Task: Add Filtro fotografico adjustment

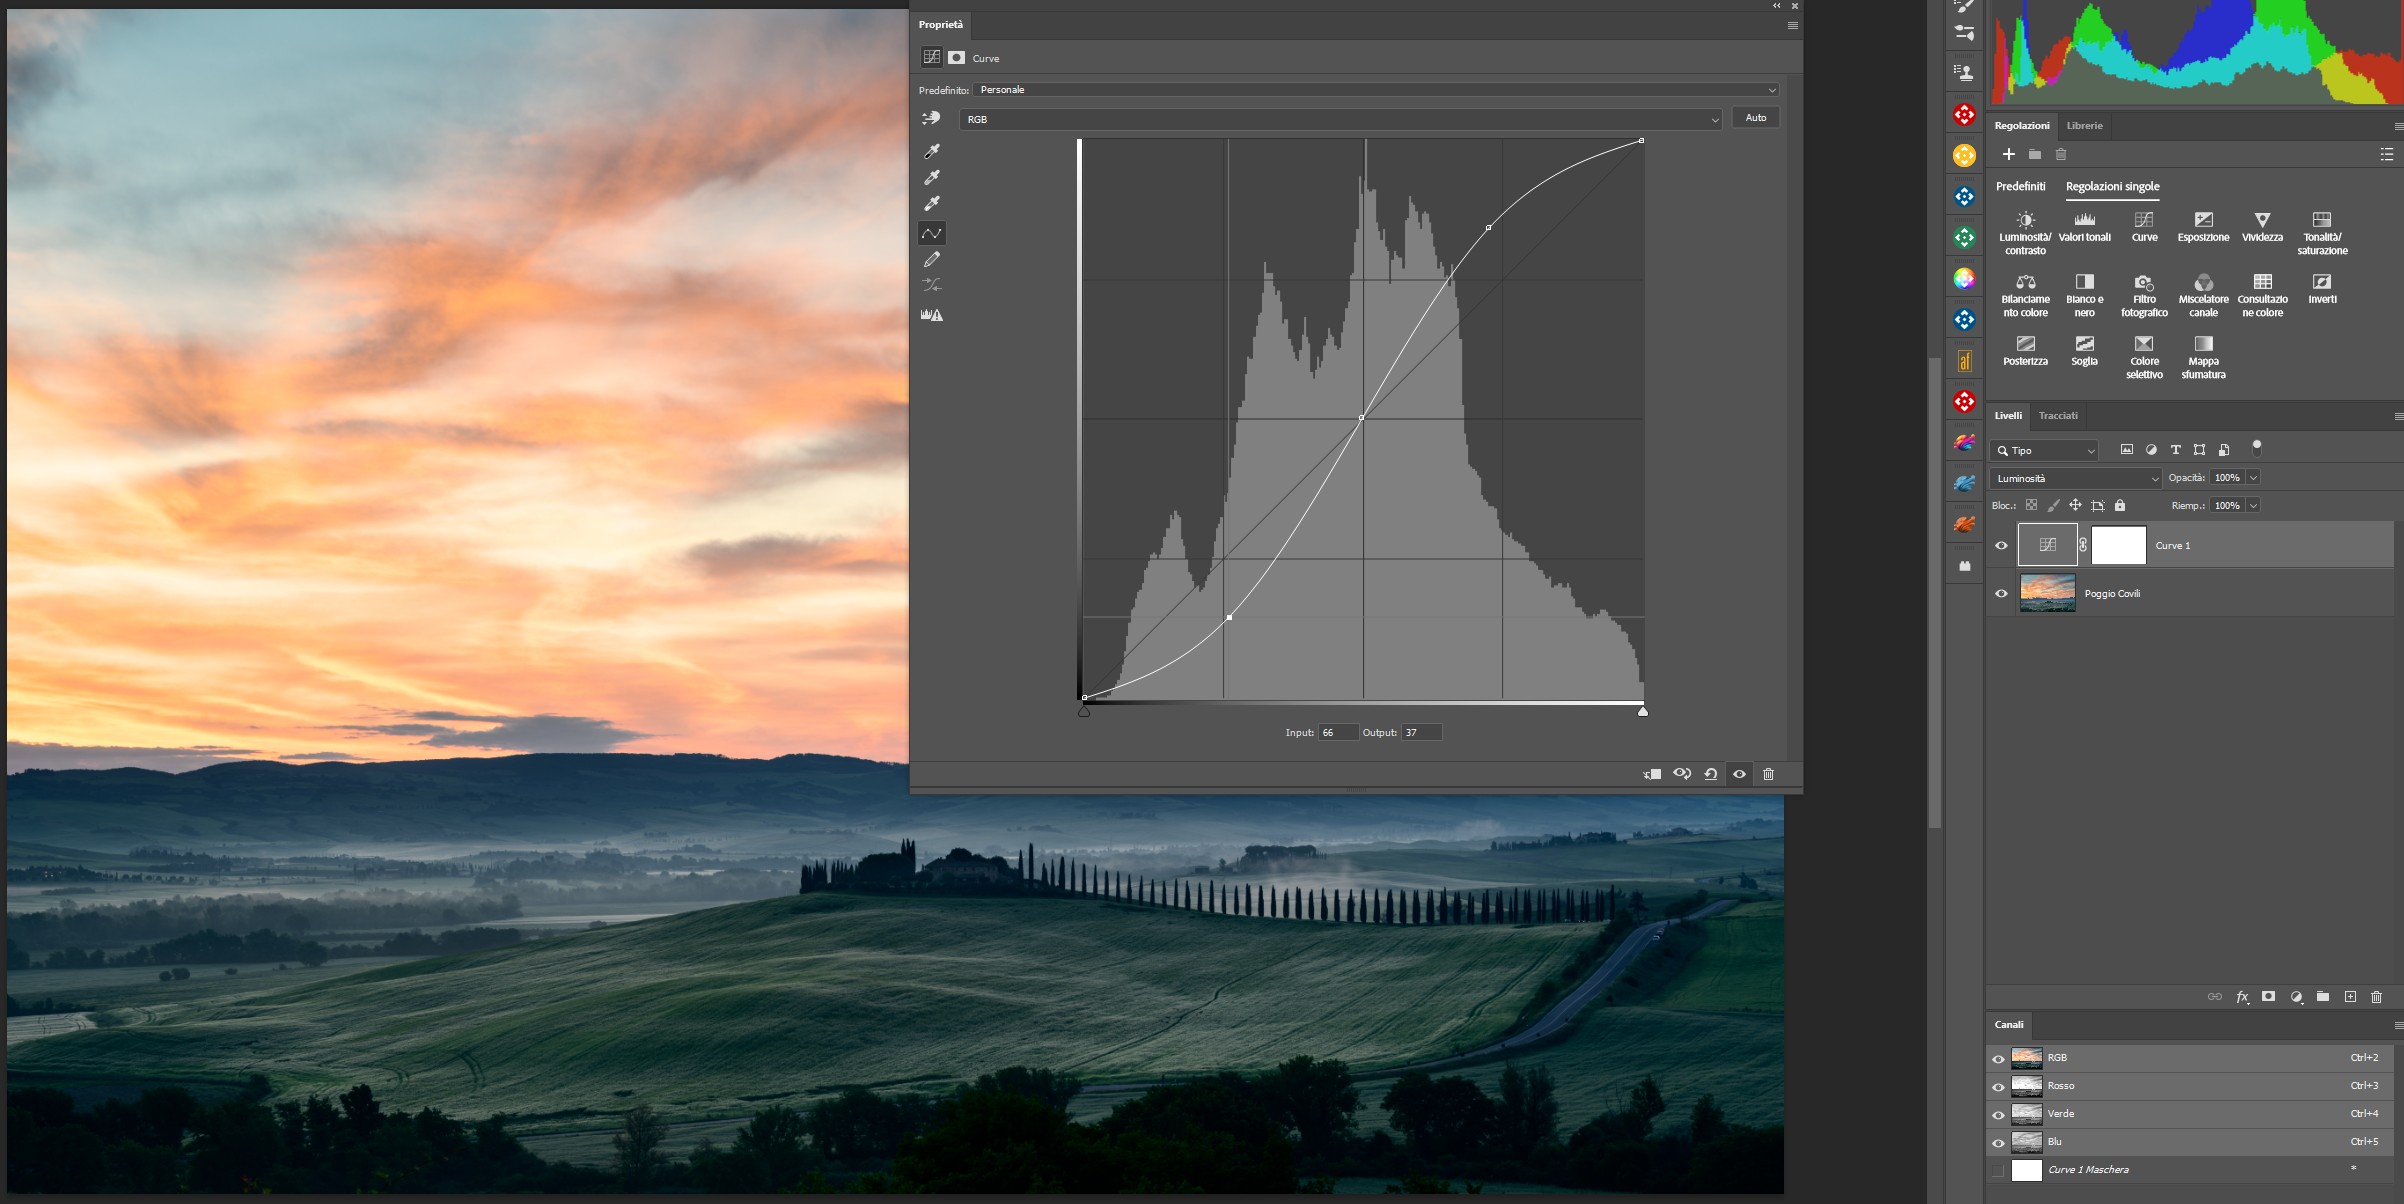Action: click(x=2144, y=295)
